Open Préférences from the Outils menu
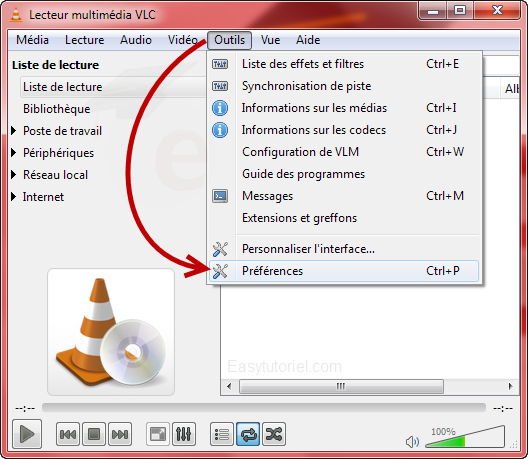 [344, 271]
